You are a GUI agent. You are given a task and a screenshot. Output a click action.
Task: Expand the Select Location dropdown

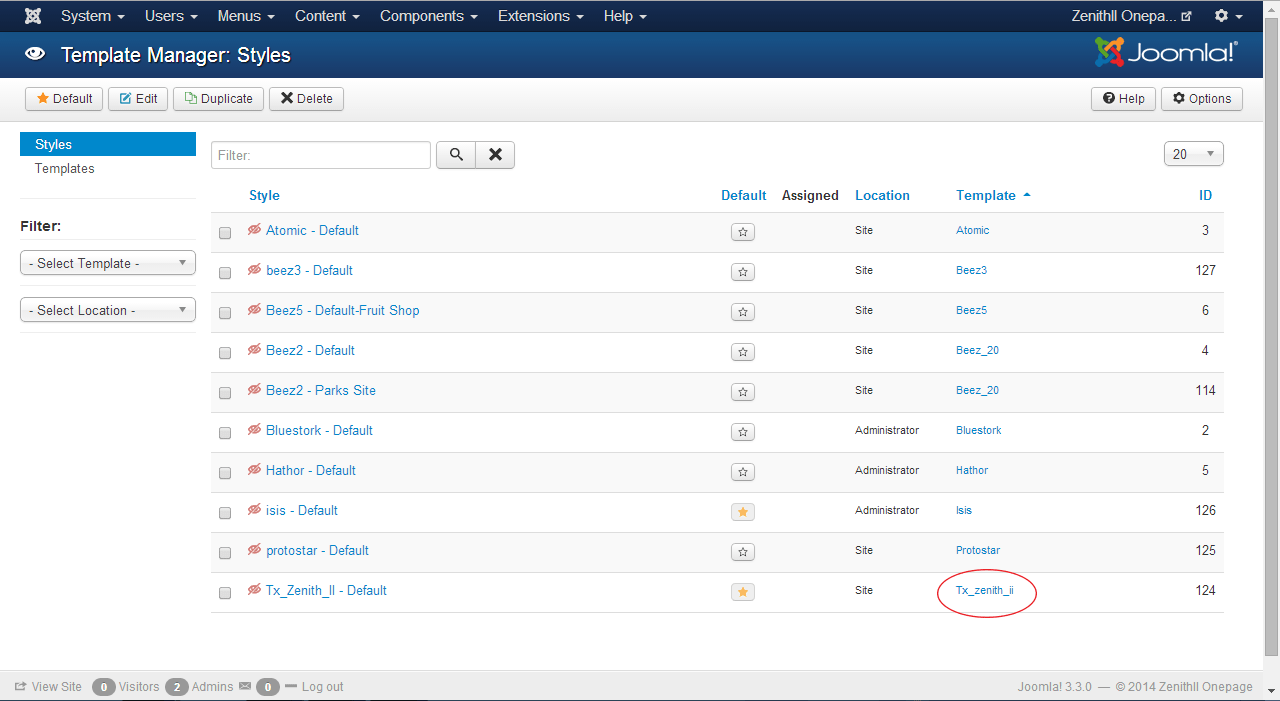(108, 310)
